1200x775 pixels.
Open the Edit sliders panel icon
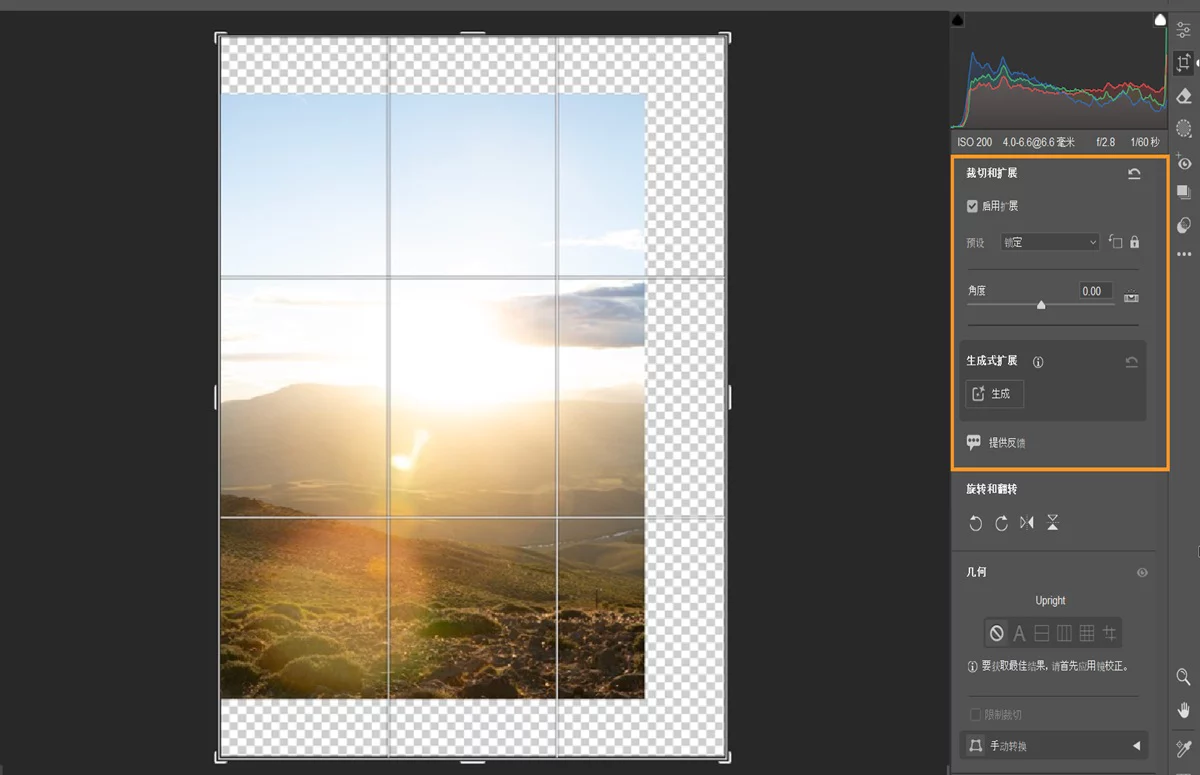1184,30
